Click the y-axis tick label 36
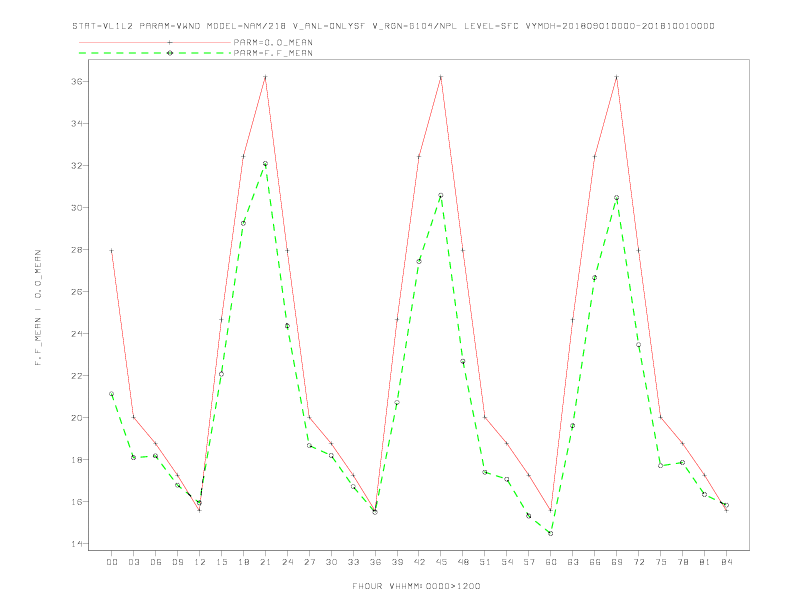This screenshot has height=612, width=792. 77,81
